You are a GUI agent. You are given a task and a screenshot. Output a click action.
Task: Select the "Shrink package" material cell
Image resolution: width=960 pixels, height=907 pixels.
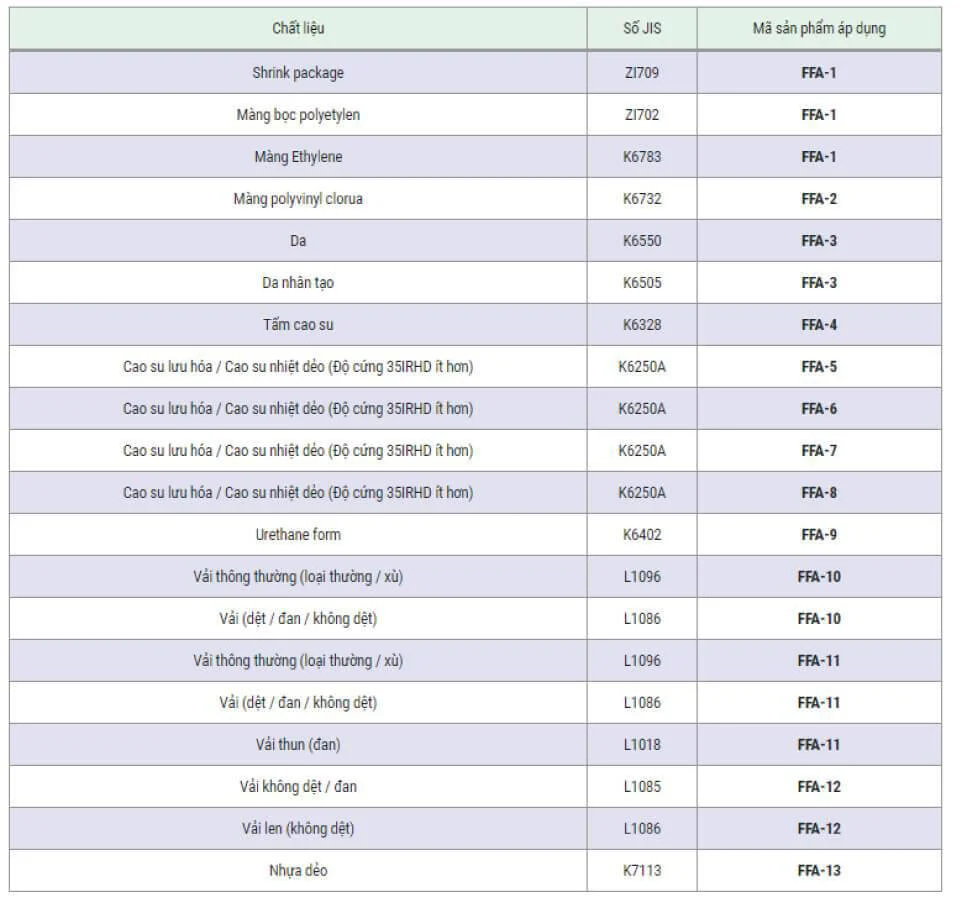(298, 73)
